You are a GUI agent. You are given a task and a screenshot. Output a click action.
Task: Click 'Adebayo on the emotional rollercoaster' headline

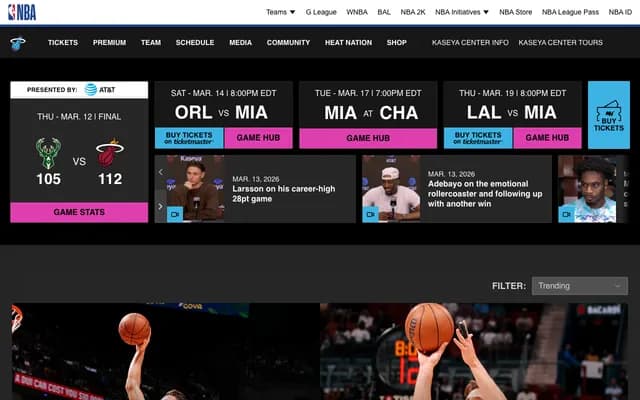485,194
